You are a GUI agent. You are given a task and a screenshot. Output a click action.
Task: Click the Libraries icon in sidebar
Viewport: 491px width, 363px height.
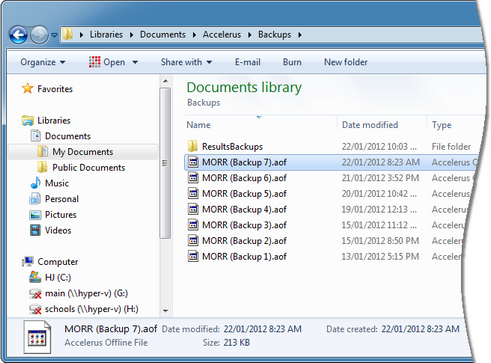pos(28,120)
